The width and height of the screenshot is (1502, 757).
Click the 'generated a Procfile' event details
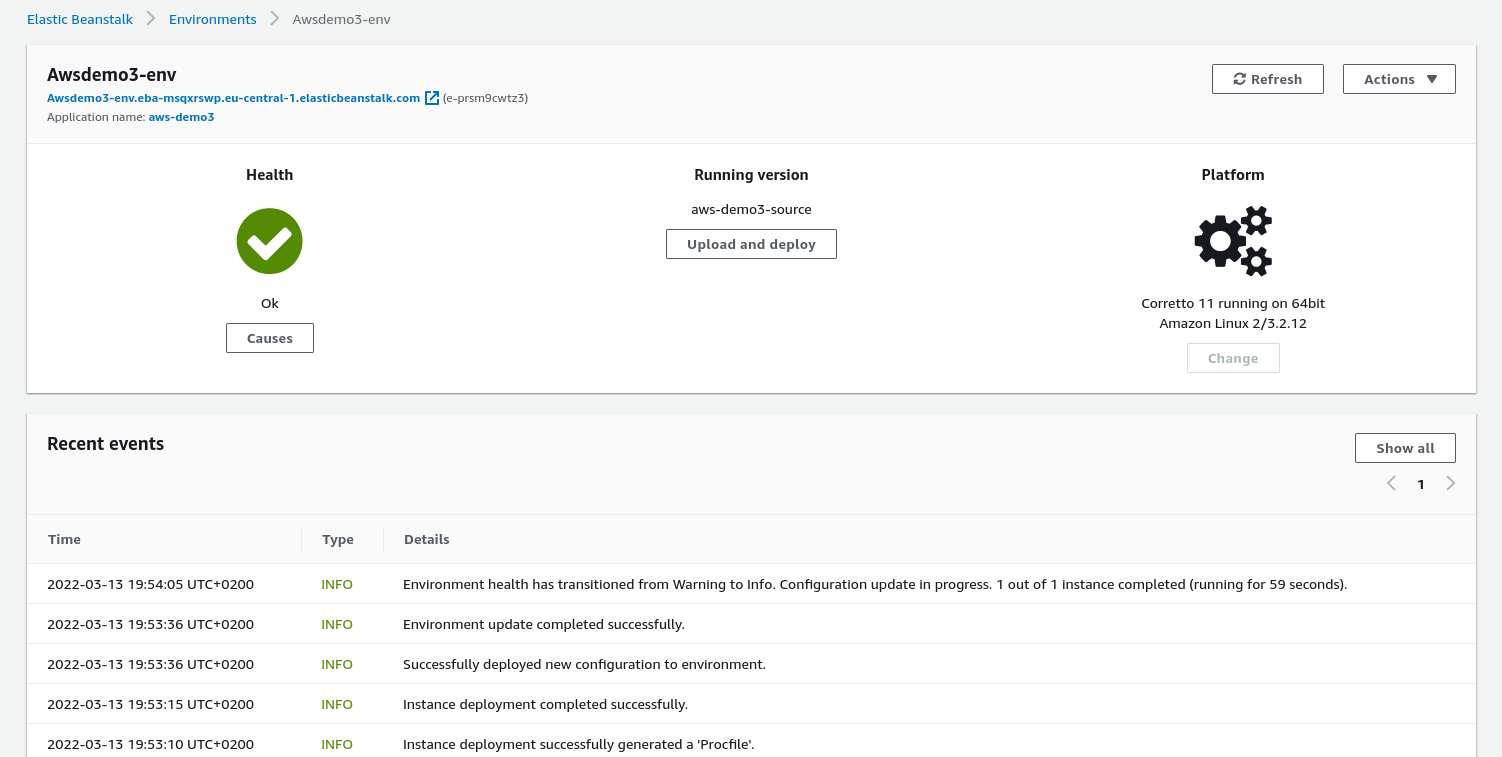[580, 744]
